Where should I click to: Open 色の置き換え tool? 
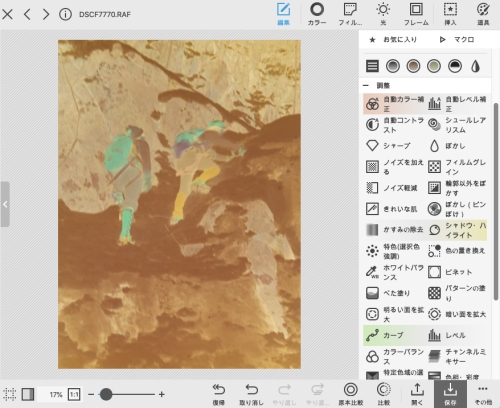pyautogui.click(x=457, y=251)
